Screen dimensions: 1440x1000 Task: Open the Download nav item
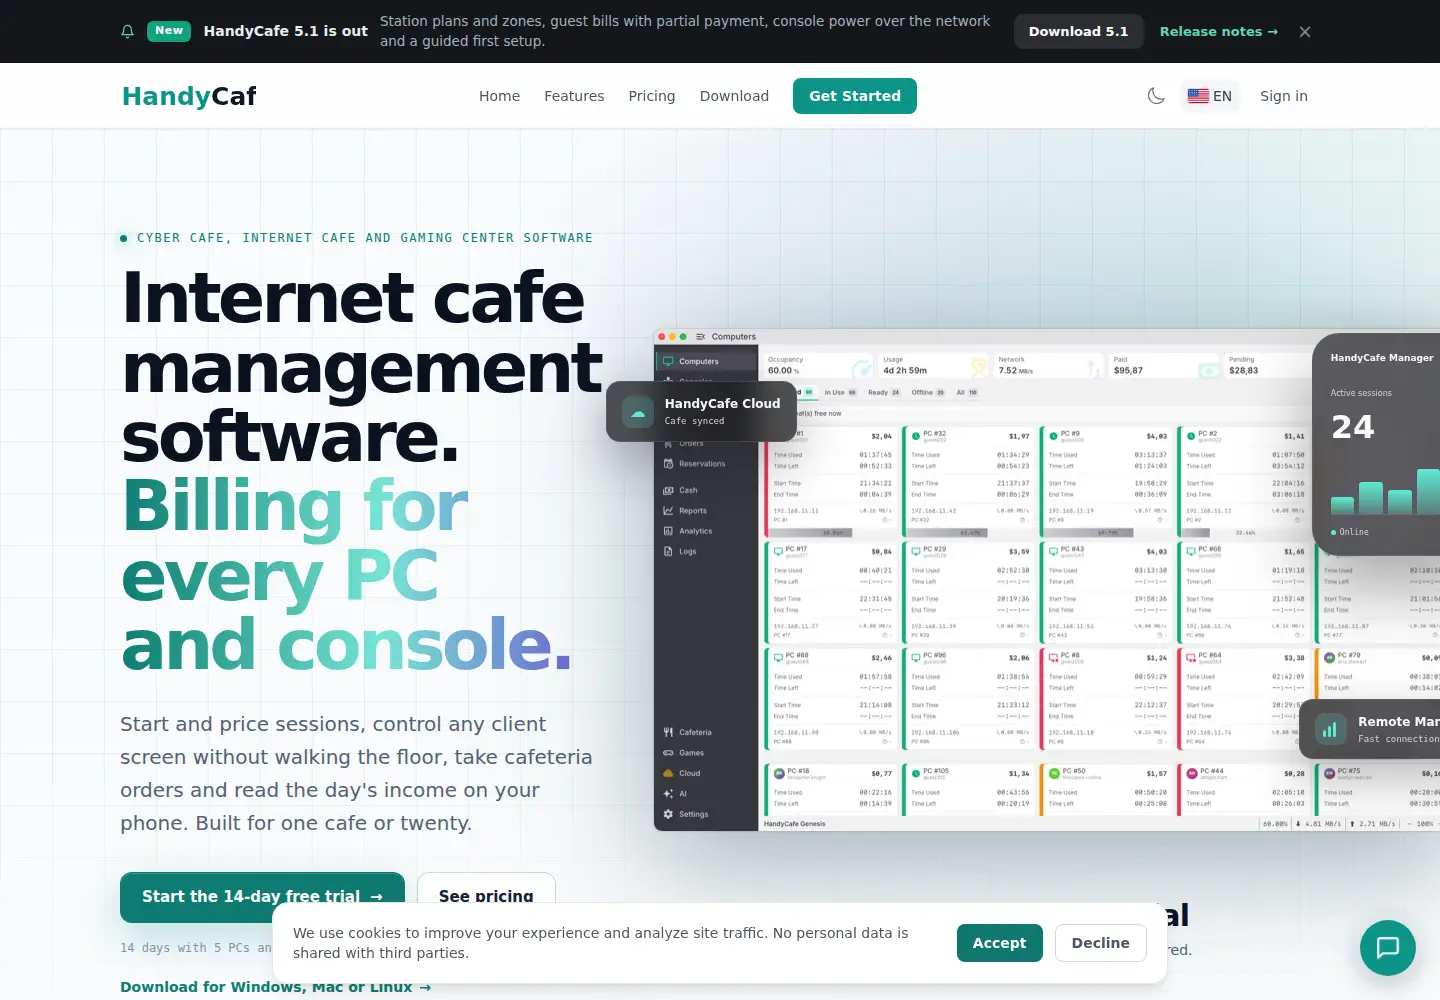[734, 96]
